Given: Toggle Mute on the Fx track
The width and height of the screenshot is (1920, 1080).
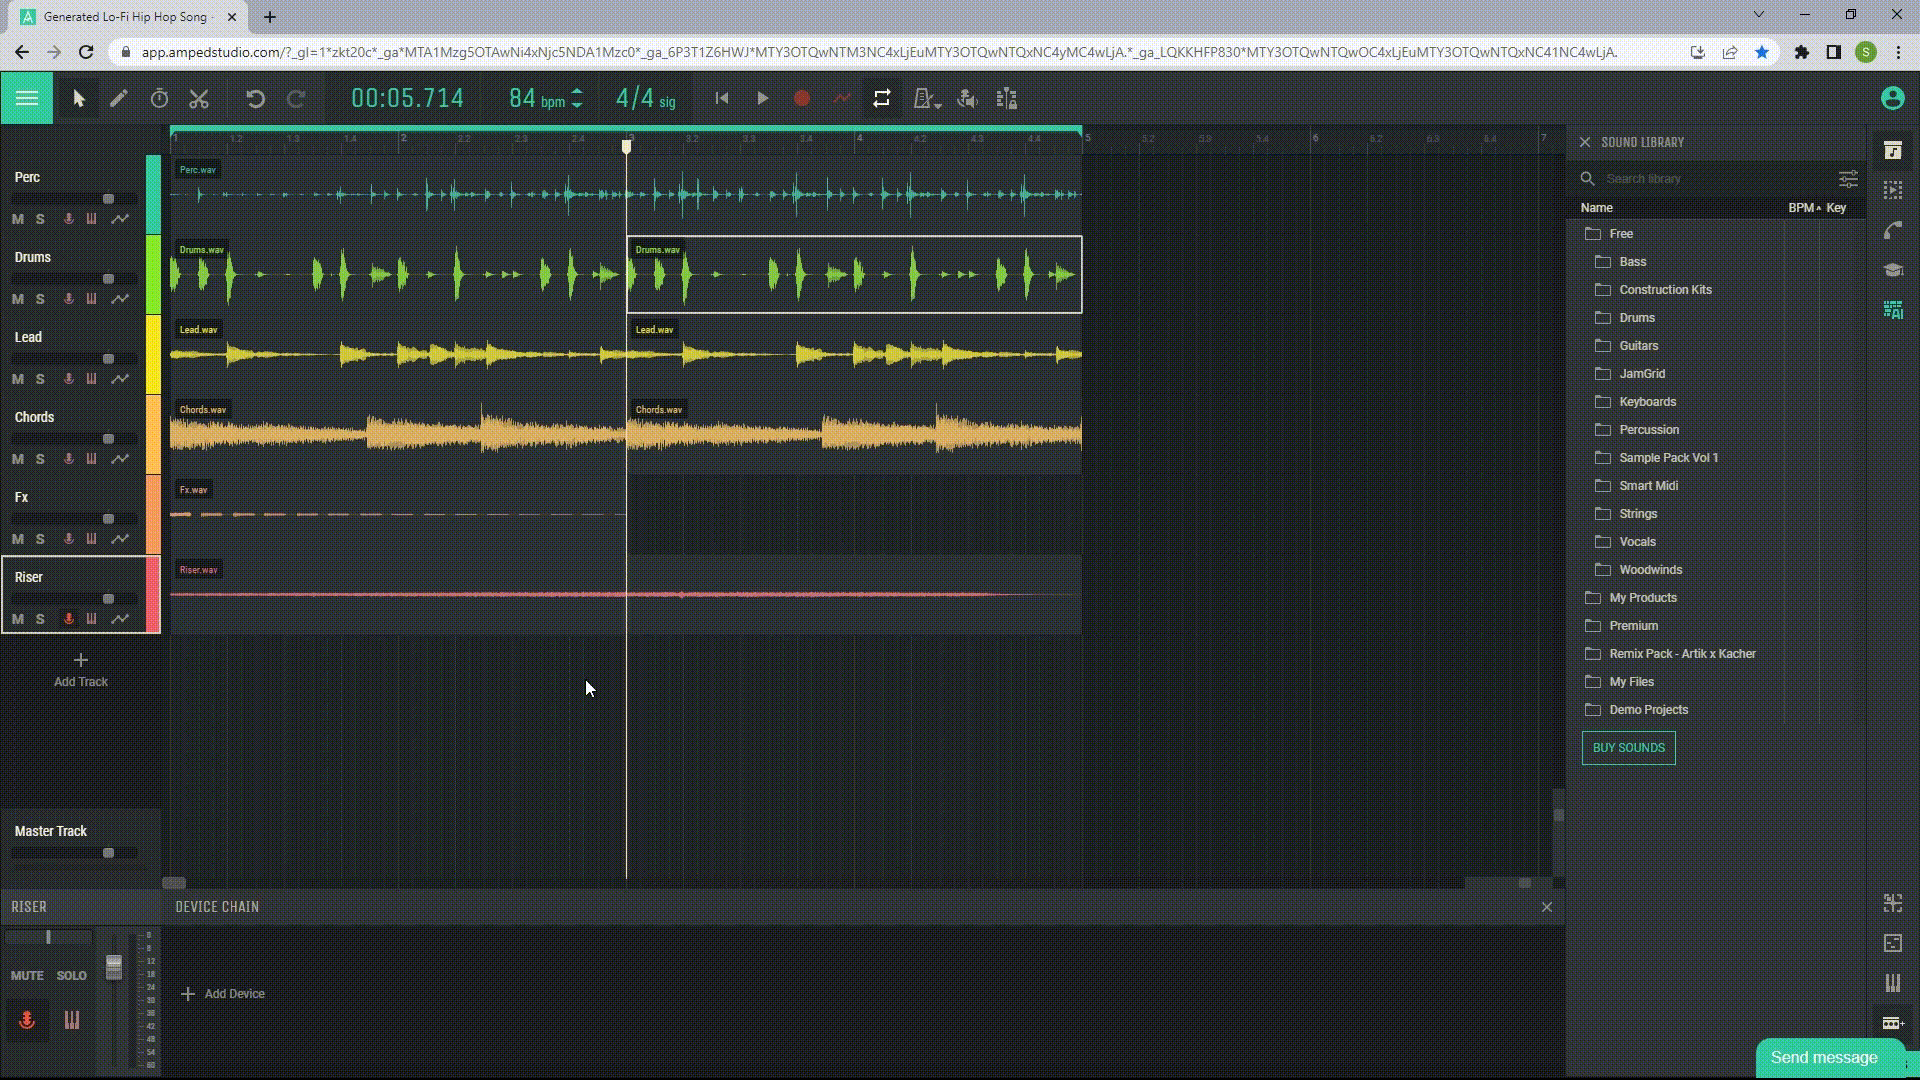Looking at the screenshot, I should pos(17,538).
